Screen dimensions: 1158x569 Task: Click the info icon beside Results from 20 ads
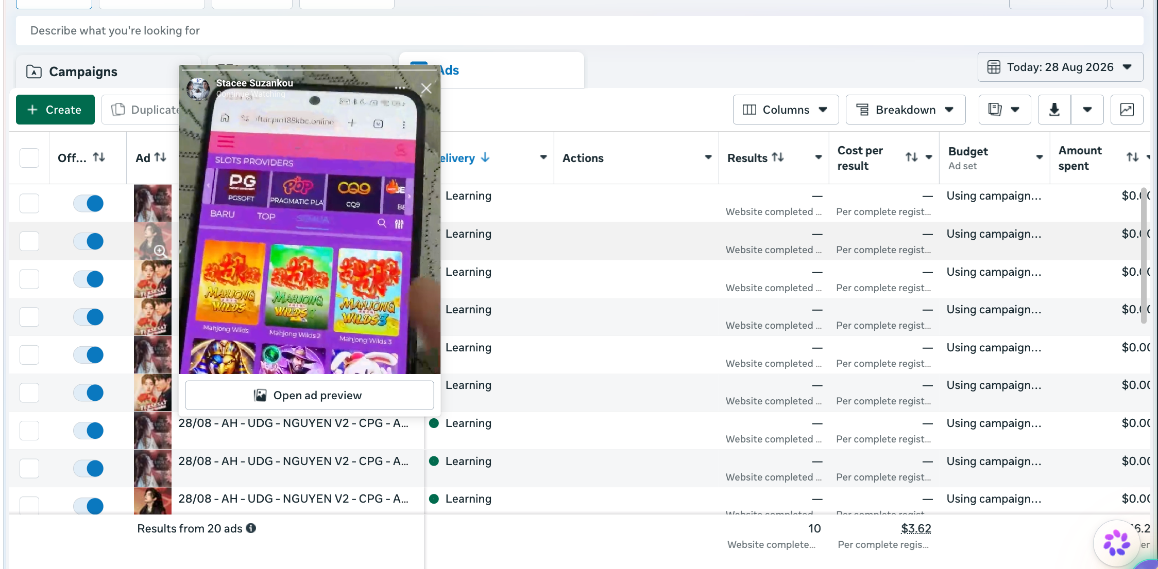pyautogui.click(x=251, y=528)
